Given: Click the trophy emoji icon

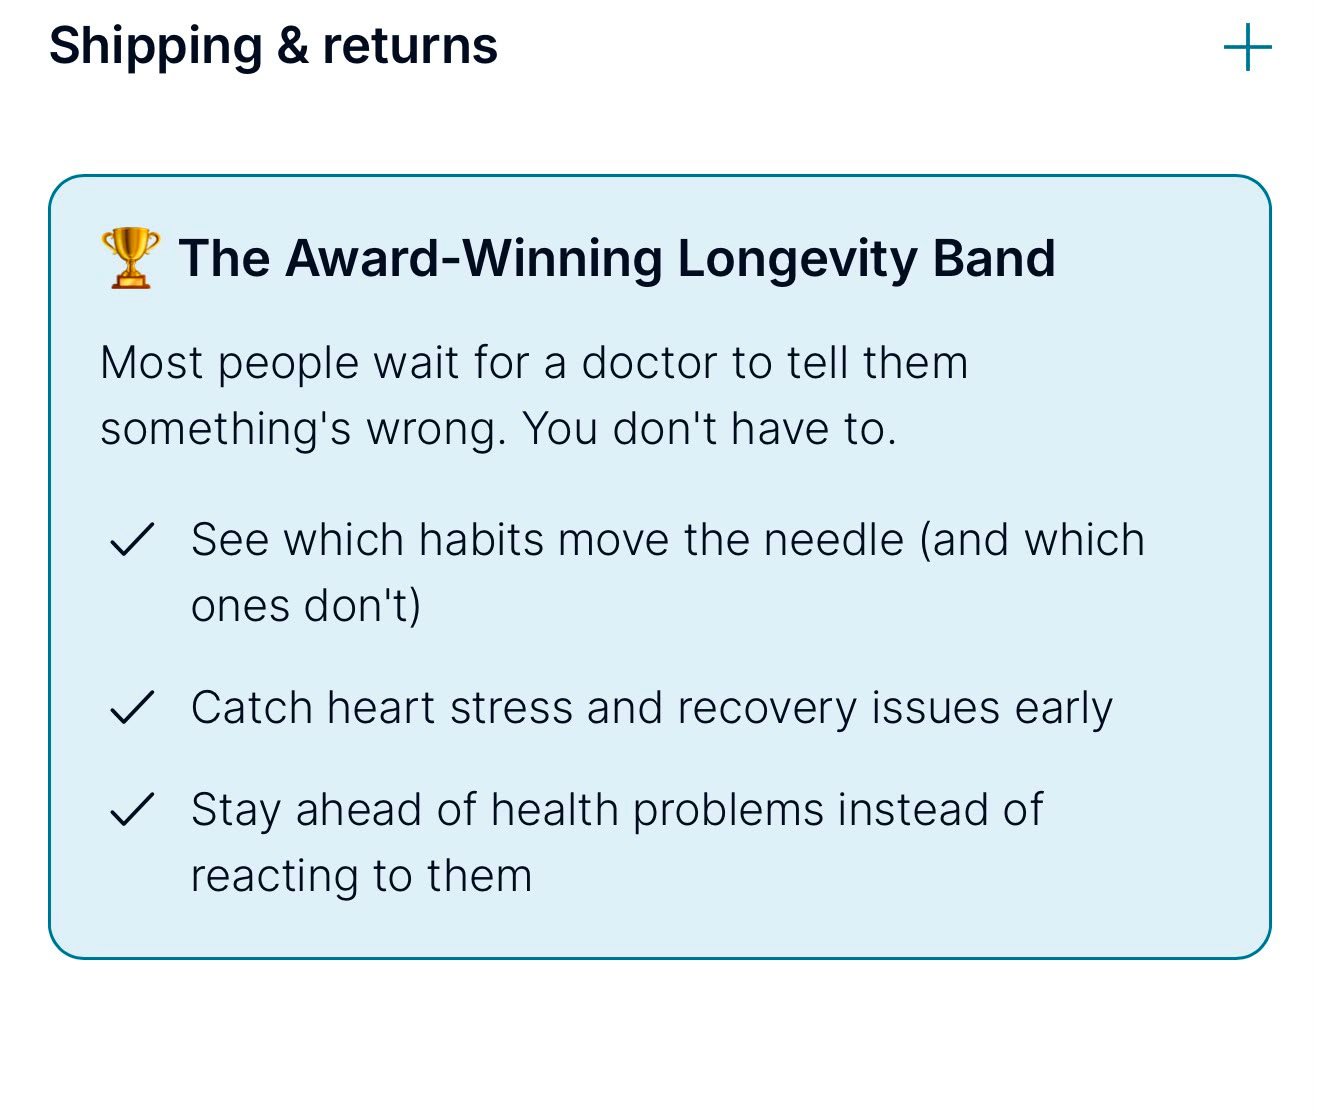Looking at the screenshot, I should click(x=131, y=258).
